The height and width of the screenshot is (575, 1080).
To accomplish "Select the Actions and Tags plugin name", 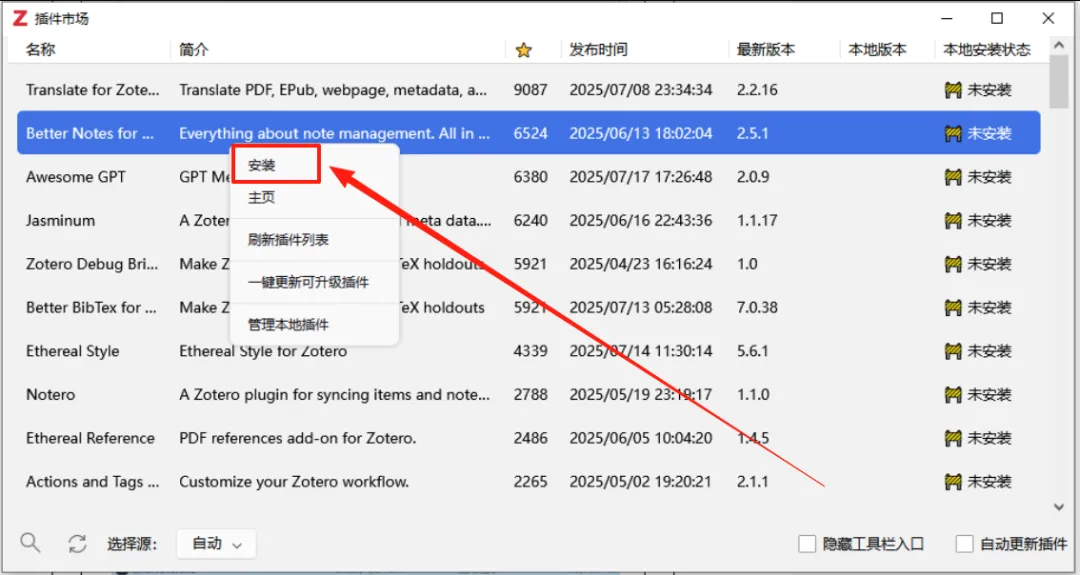I will (x=92, y=481).
